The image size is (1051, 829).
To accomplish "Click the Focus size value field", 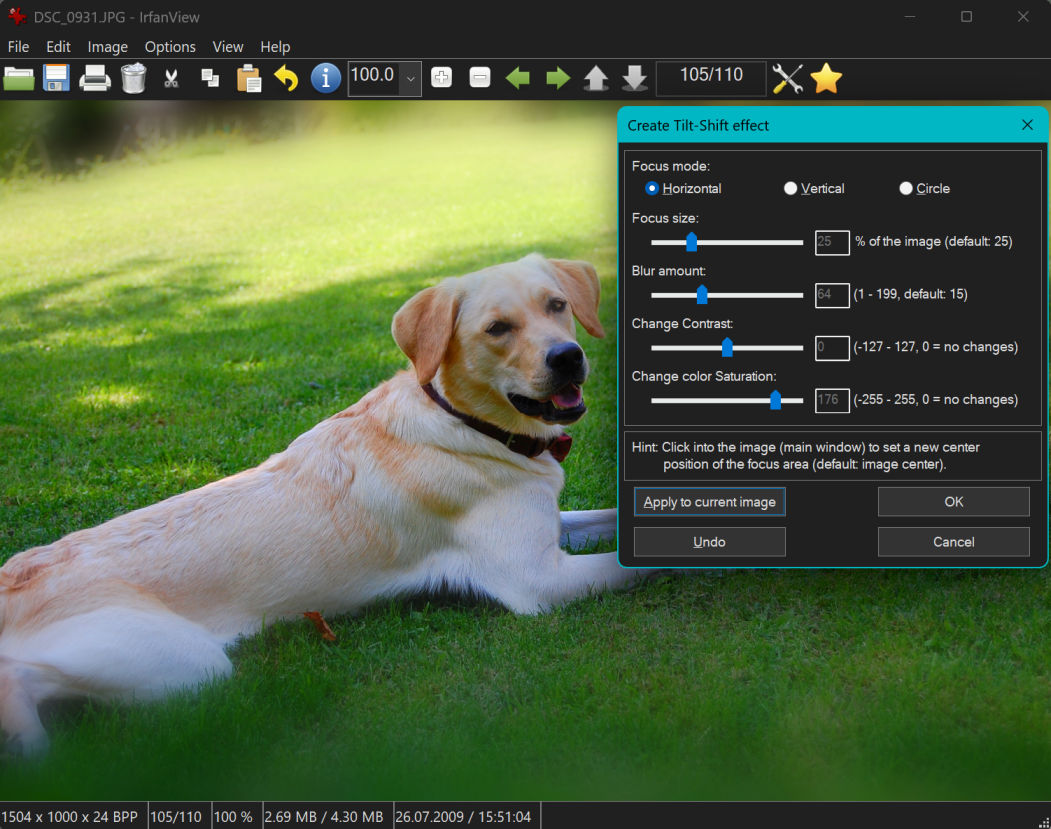I will (832, 242).
